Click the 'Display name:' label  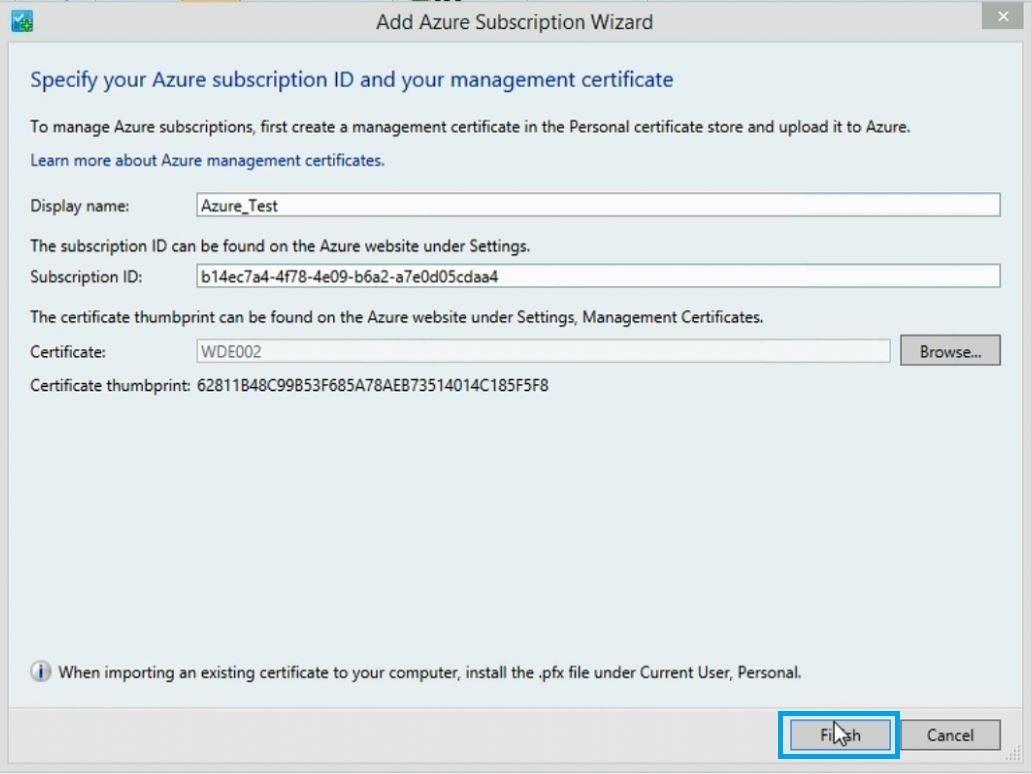(80, 206)
